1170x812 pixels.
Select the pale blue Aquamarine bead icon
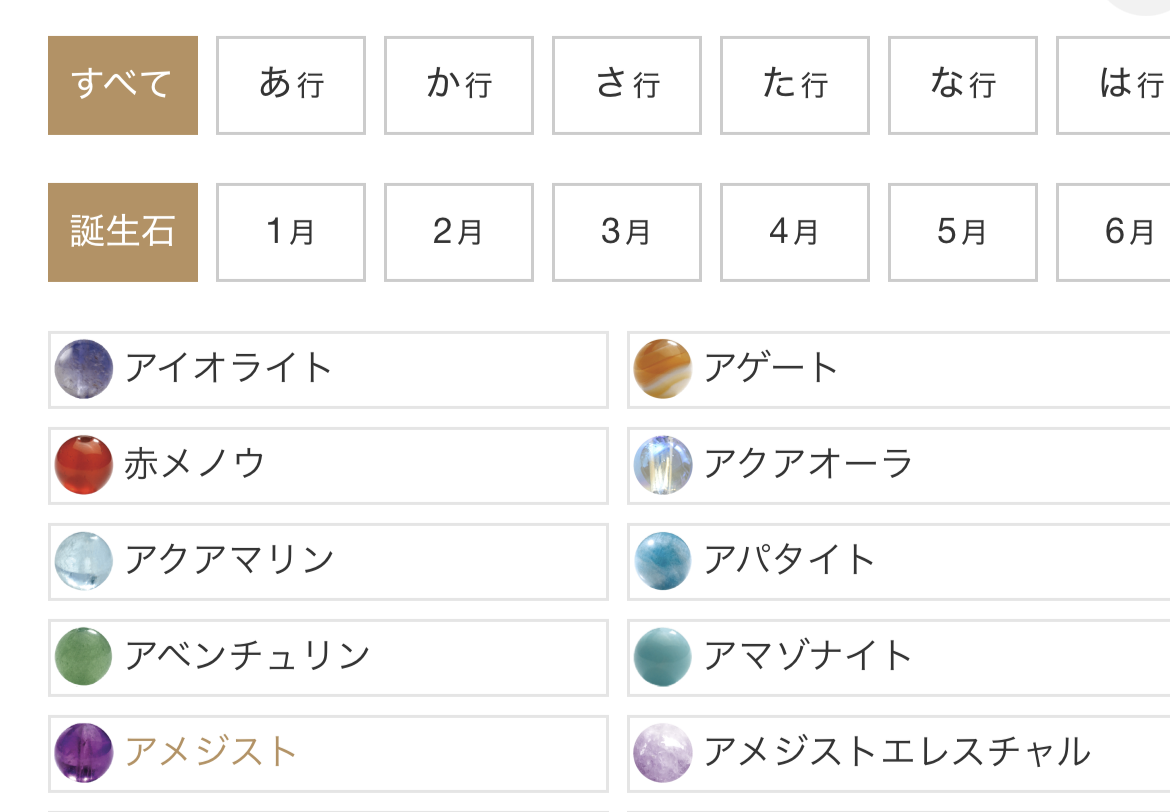tap(84, 561)
